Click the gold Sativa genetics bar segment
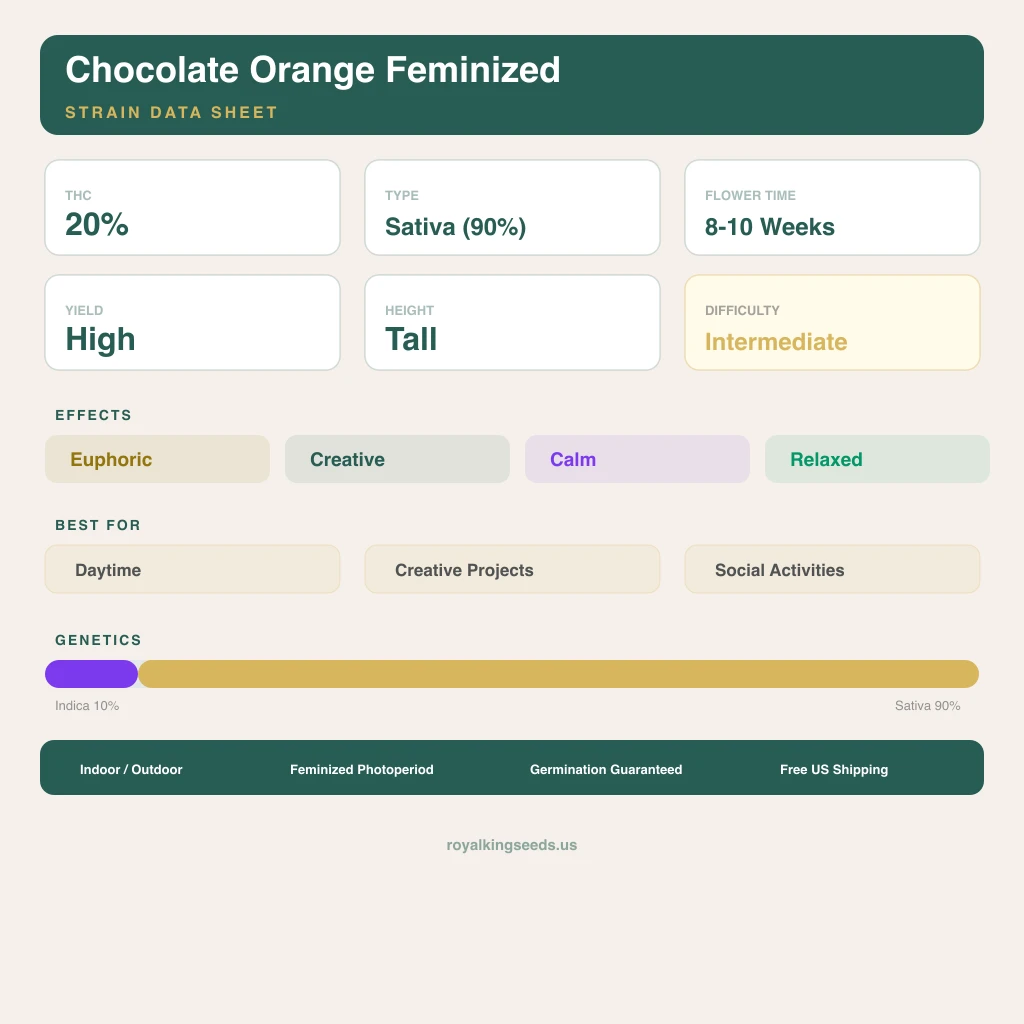Image resolution: width=1024 pixels, height=1024 pixels. [558, 674]
